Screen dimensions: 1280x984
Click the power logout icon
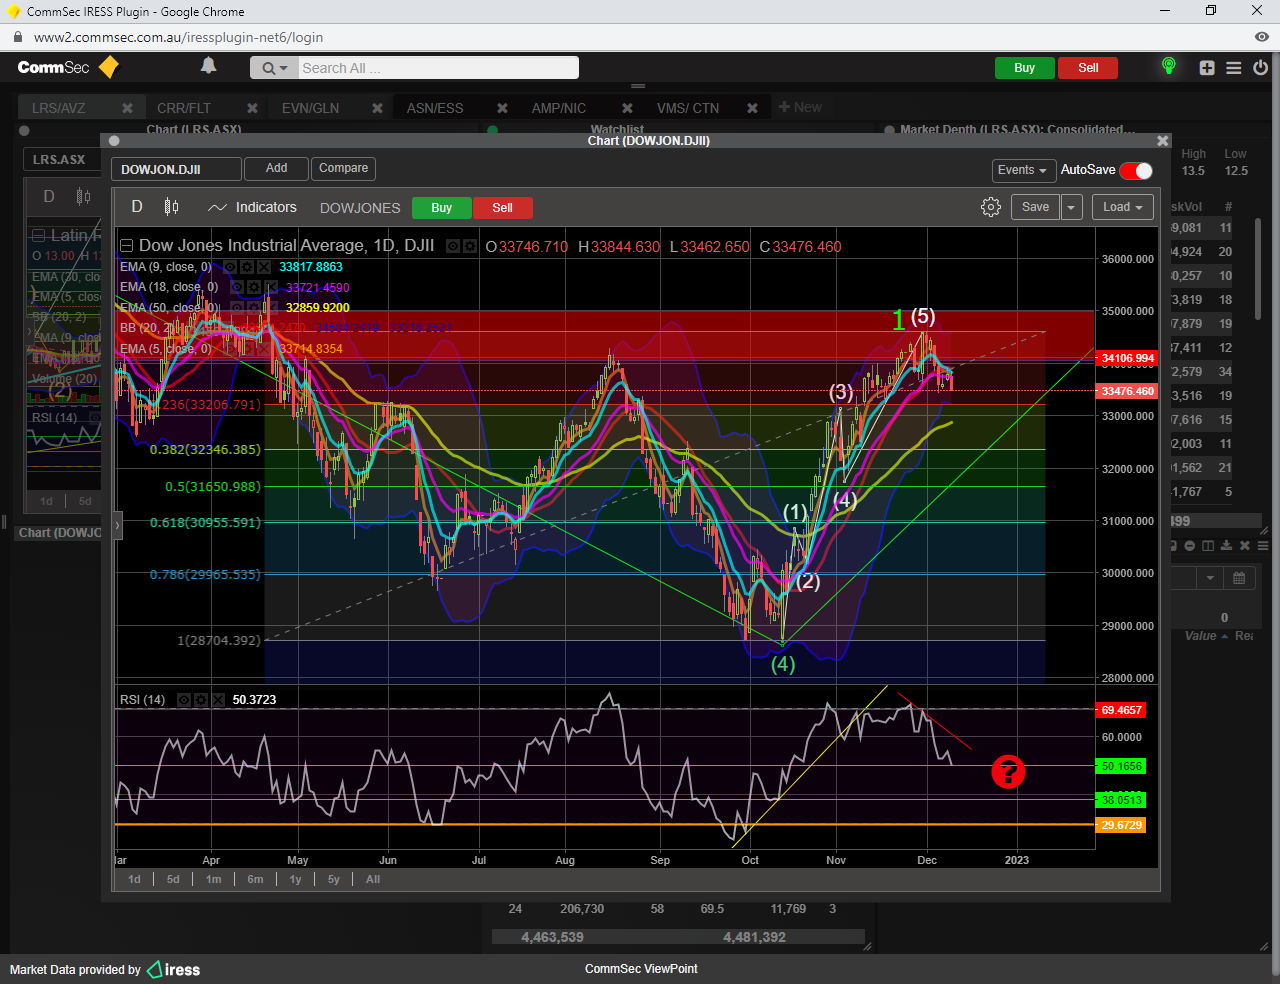[x=1260, y=68]
